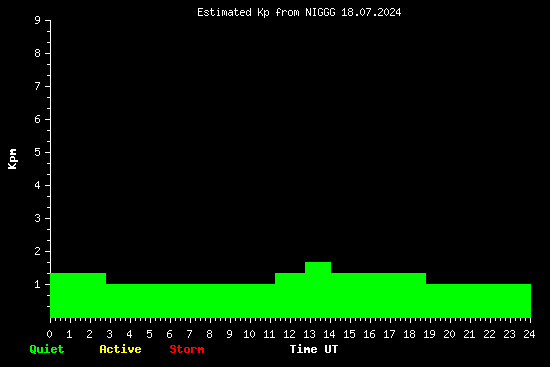This screenshot has width=550, height=367.
Task: Click the green 'Quiet' legend label
Action: (x=47, y=349)
